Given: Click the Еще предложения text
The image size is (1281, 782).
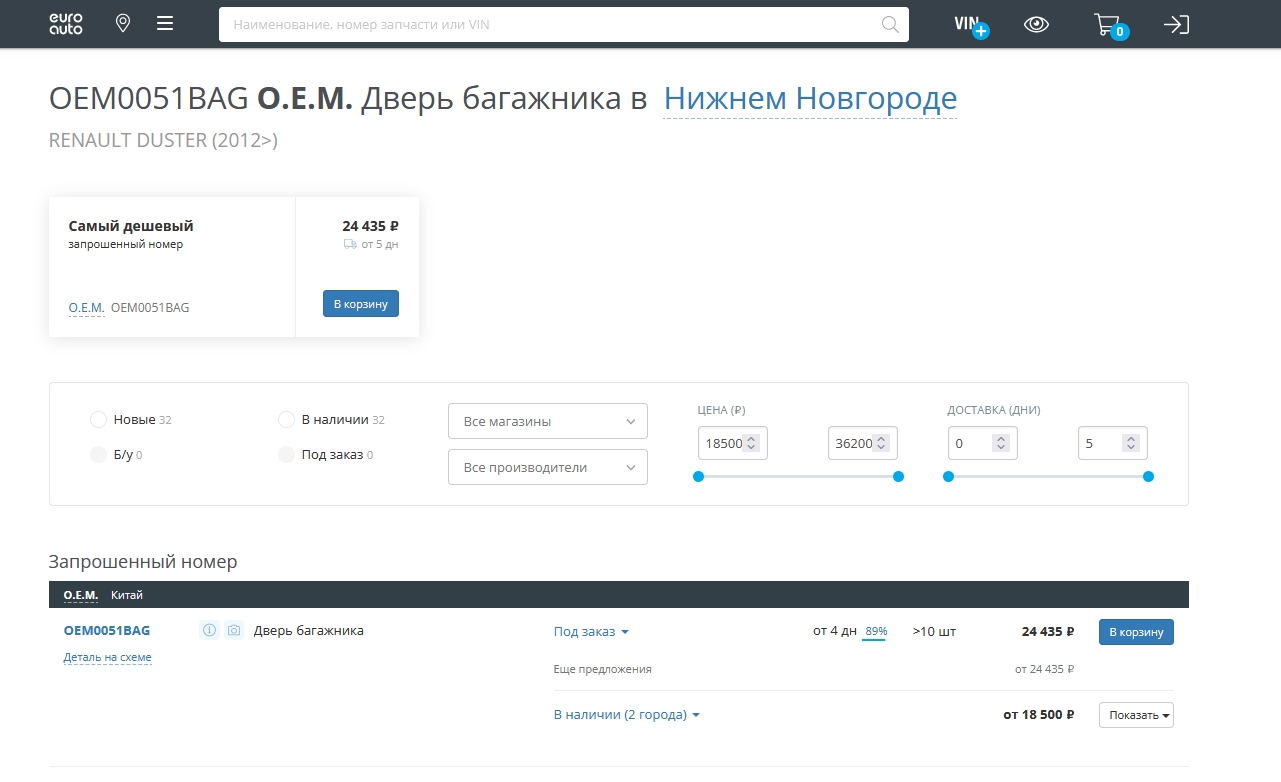Looking at the screenshot, I should pyautogui.click(x=603, y=669).
